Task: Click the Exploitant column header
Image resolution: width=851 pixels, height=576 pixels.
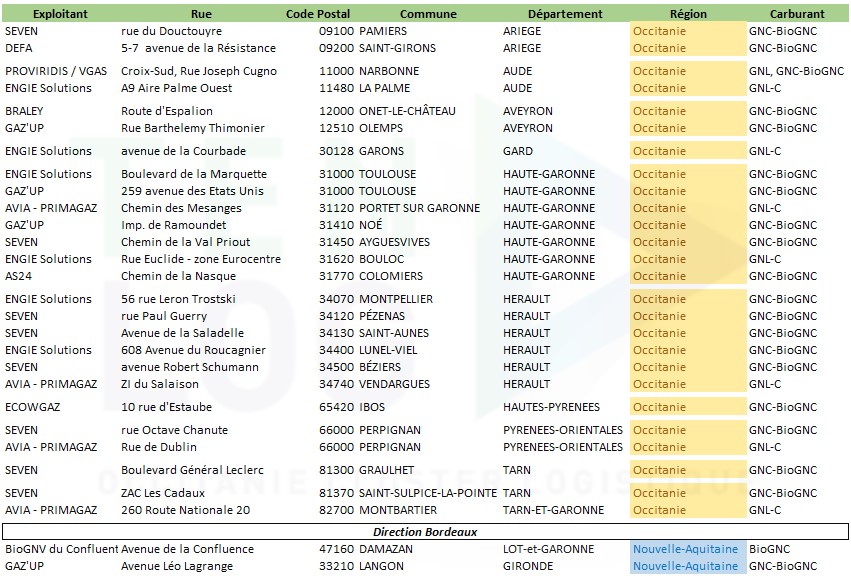Action: pos(60,14)
